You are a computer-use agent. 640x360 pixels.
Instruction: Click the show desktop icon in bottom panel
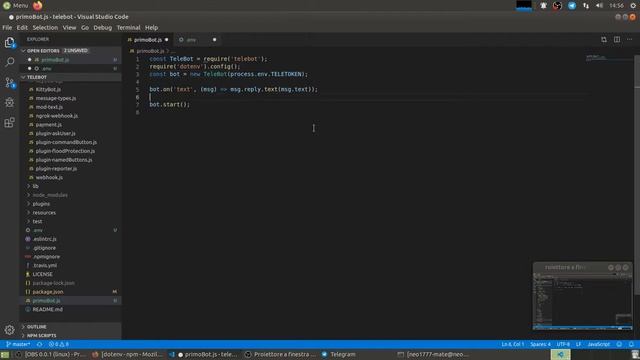4,355
